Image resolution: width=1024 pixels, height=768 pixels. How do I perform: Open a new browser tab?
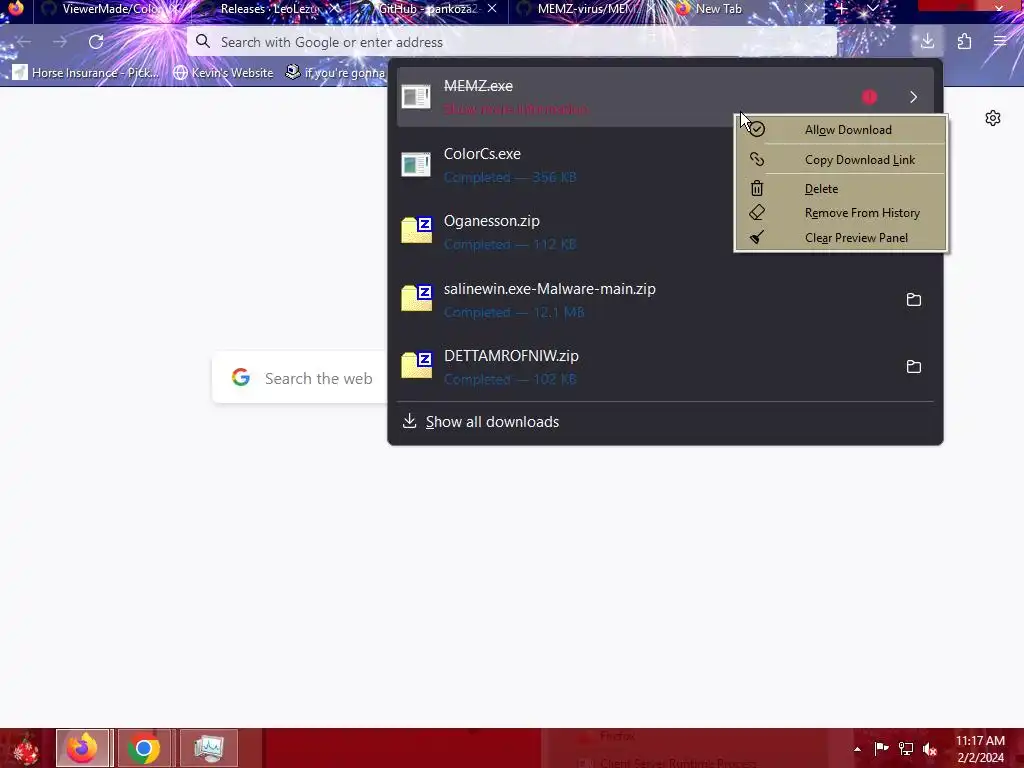(x=842, y=9)
